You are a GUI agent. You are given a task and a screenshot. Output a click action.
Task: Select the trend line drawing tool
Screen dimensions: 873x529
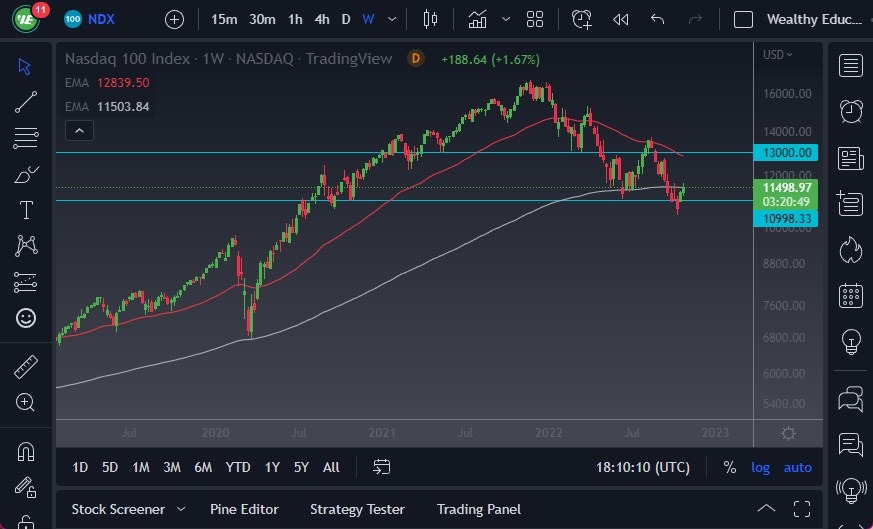[x=26, y=101]
